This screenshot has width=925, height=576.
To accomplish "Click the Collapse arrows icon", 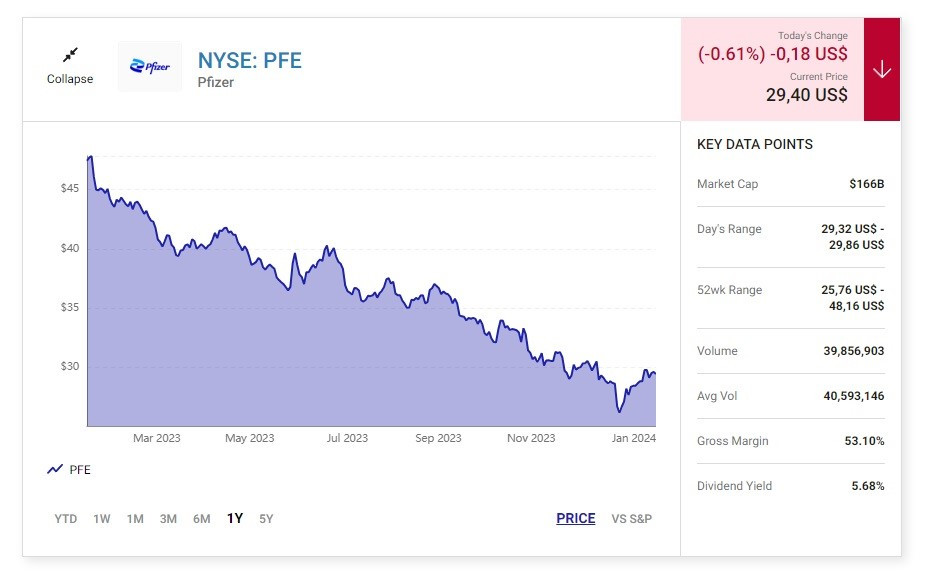I will tap(70, 55).
